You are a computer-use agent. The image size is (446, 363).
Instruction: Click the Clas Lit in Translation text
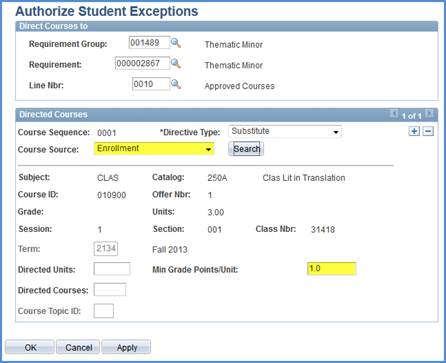click(304, 178)
